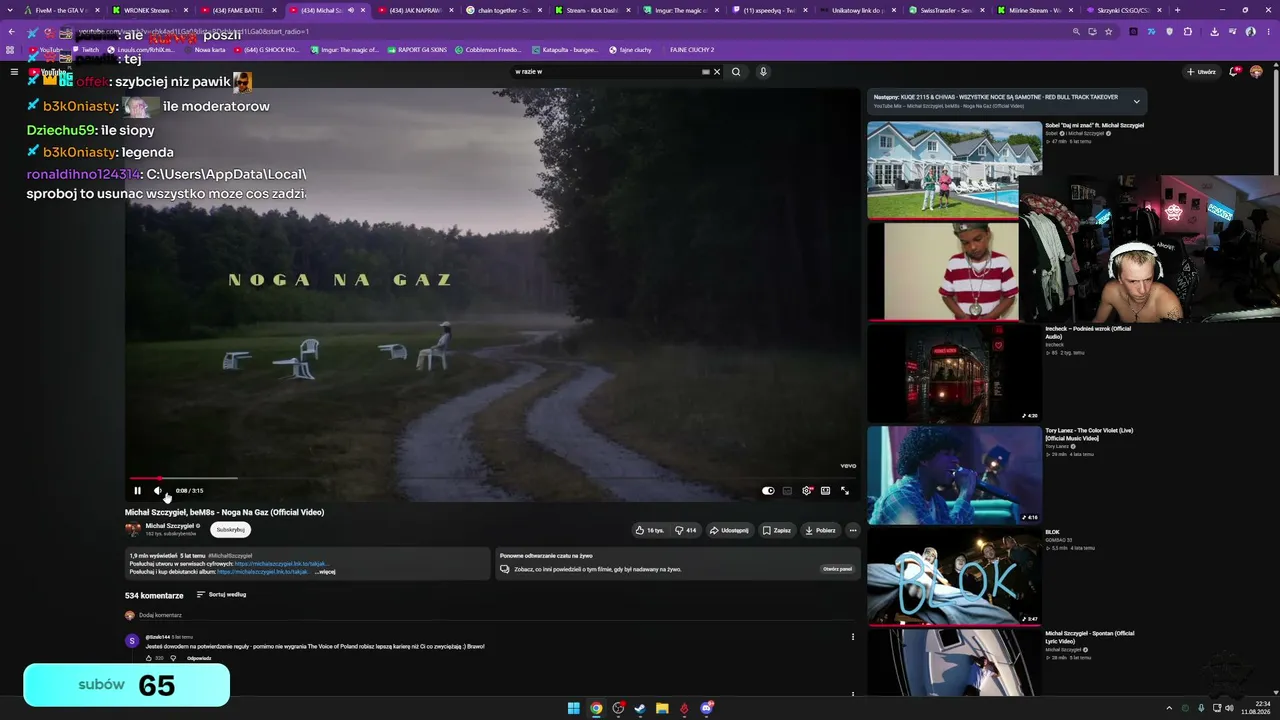Open Steam from the taskbar
Screen dimensions: 1280x720
pos(640,708)
